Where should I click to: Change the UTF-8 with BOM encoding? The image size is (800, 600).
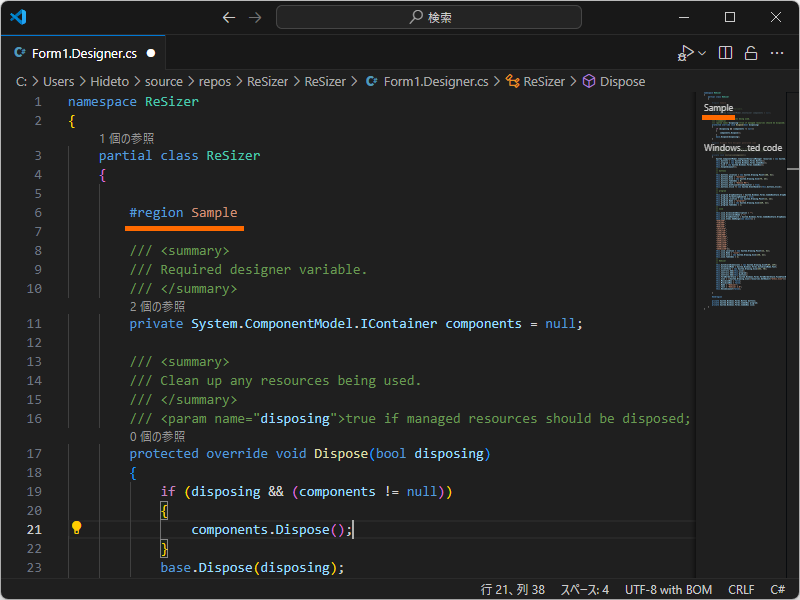click(x=668, y=590)
